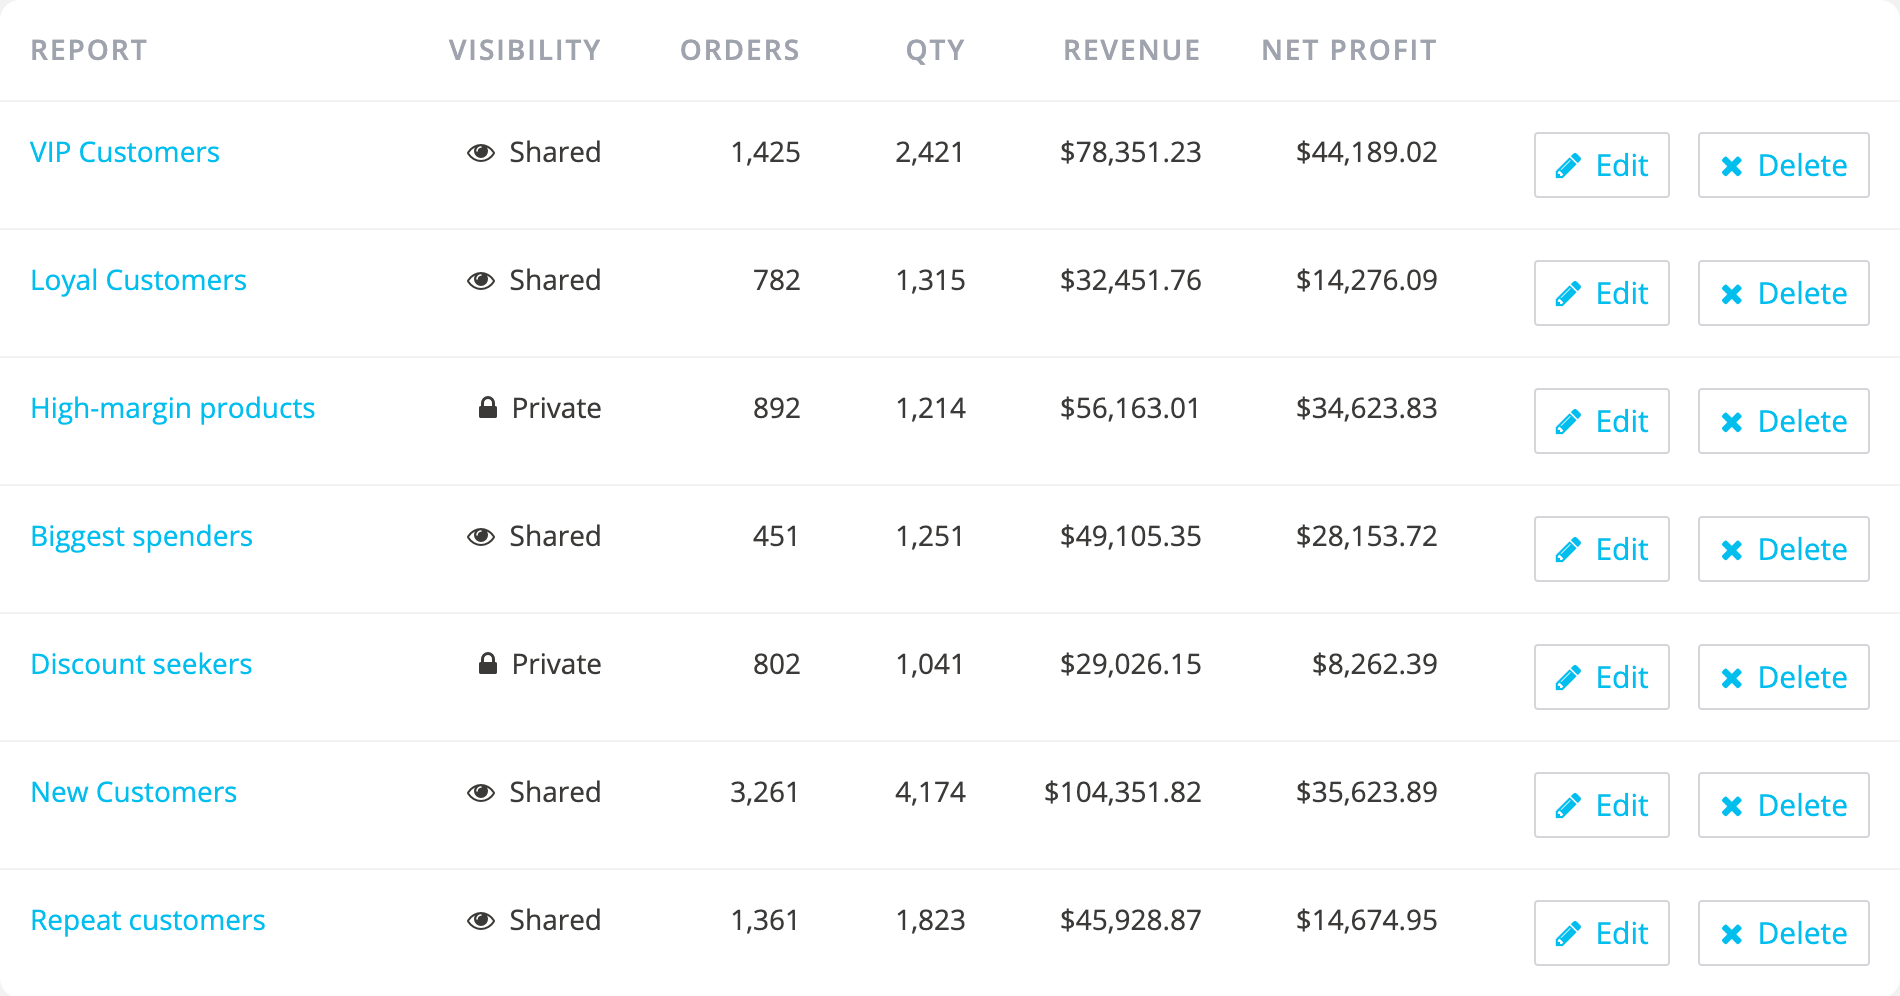The height and width of the screenshot is (996, 1900).
Task: Open the Repeat customers report
Action: click(x=148, y=920)
